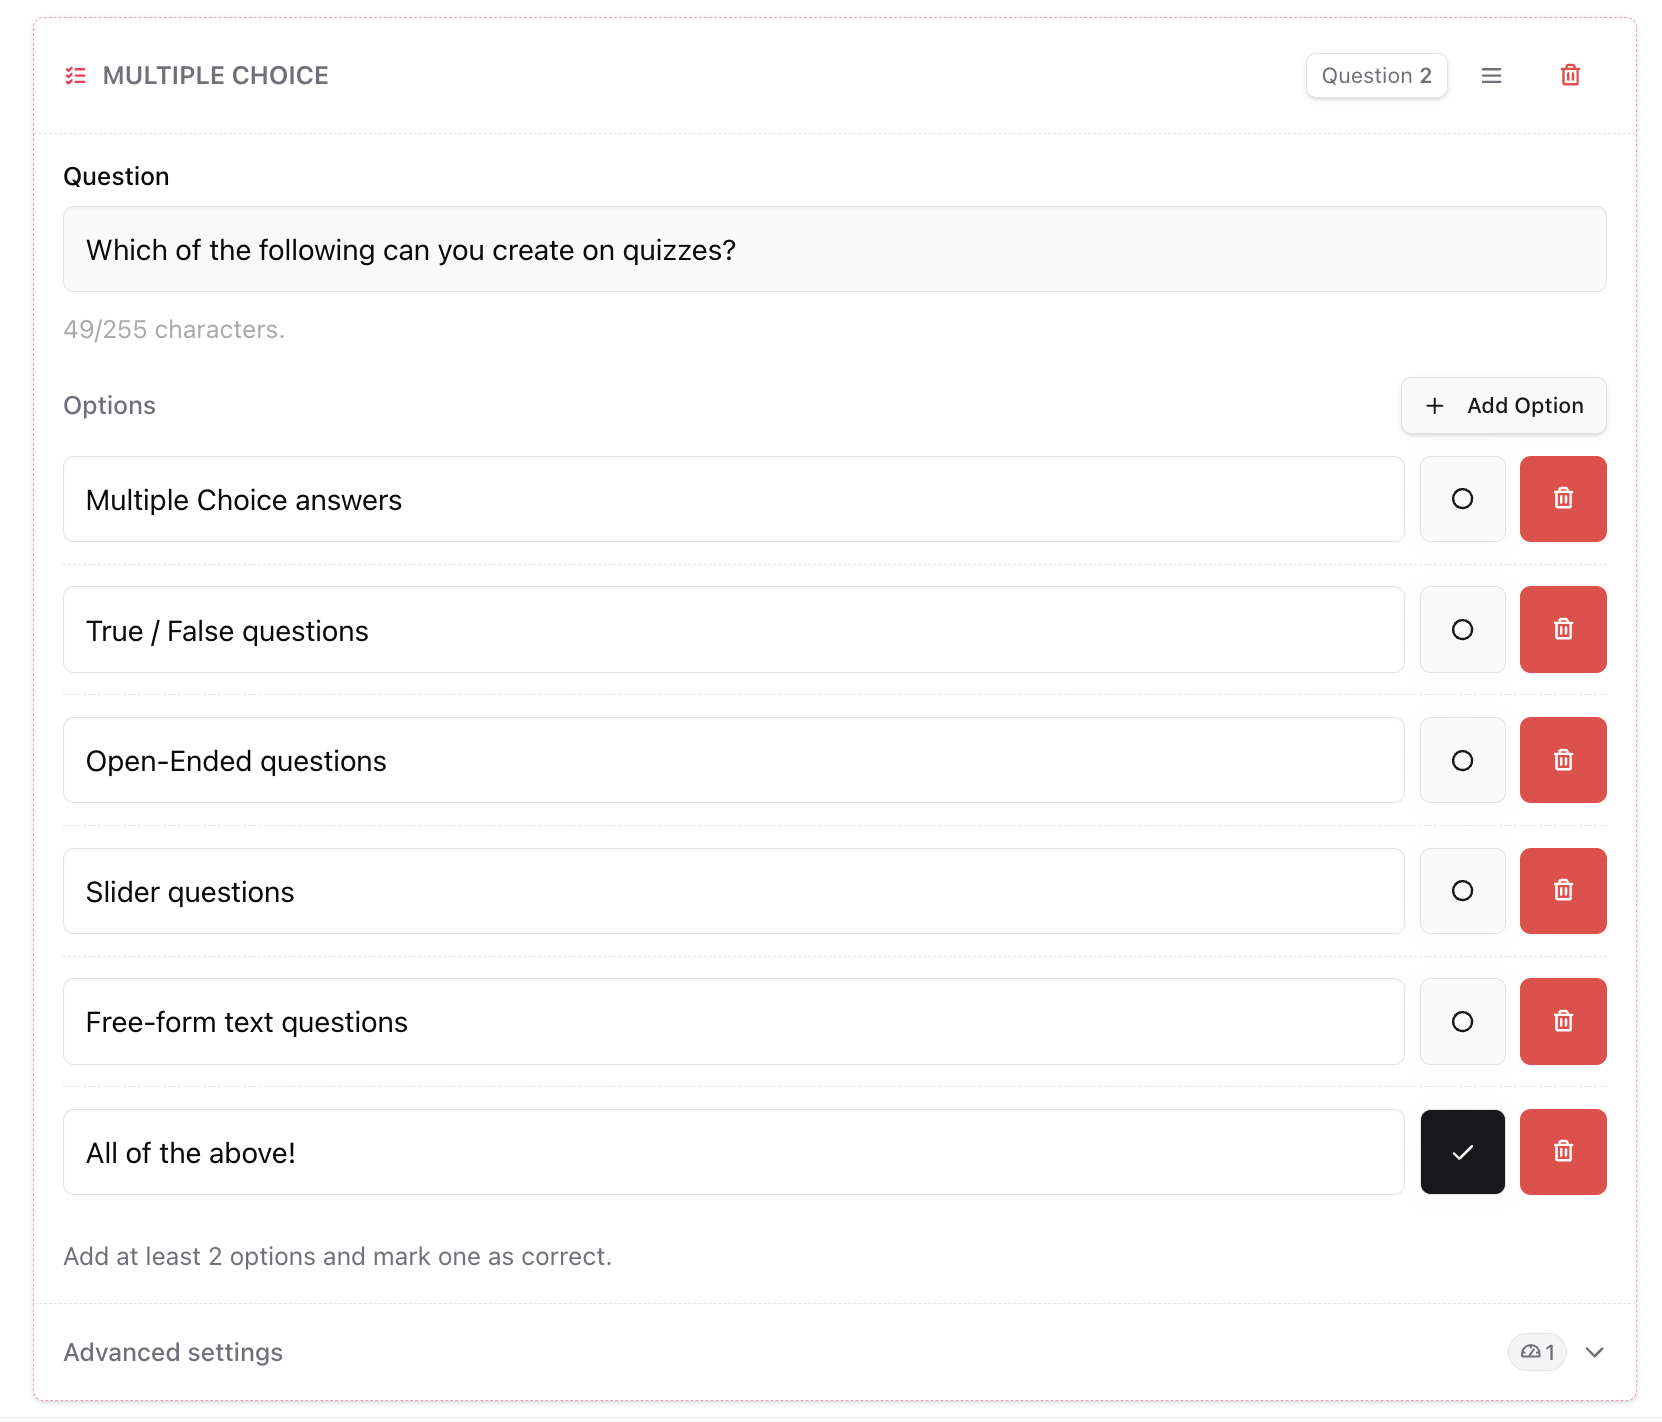Image resolution: width=1662 pixels, height=1422 pixels.
Task: Select the circle toggle for 'True / False questions'
Action: tap(1462, 630)
